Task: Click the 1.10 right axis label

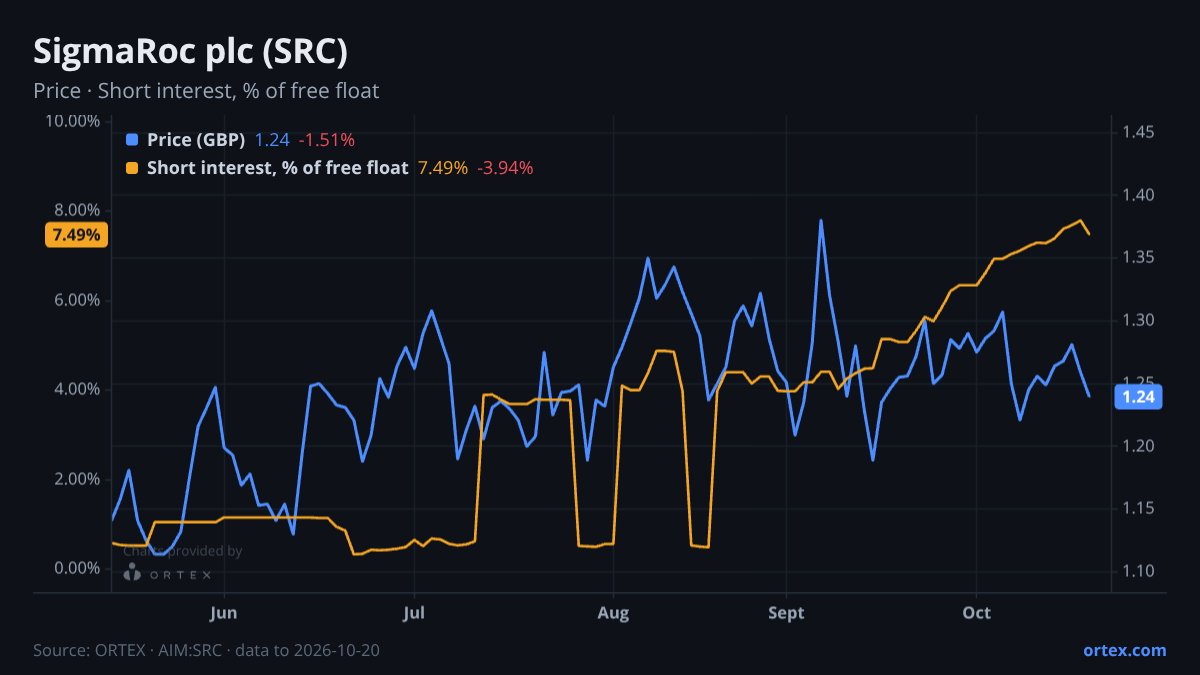Action: (x=1138, y=571)
